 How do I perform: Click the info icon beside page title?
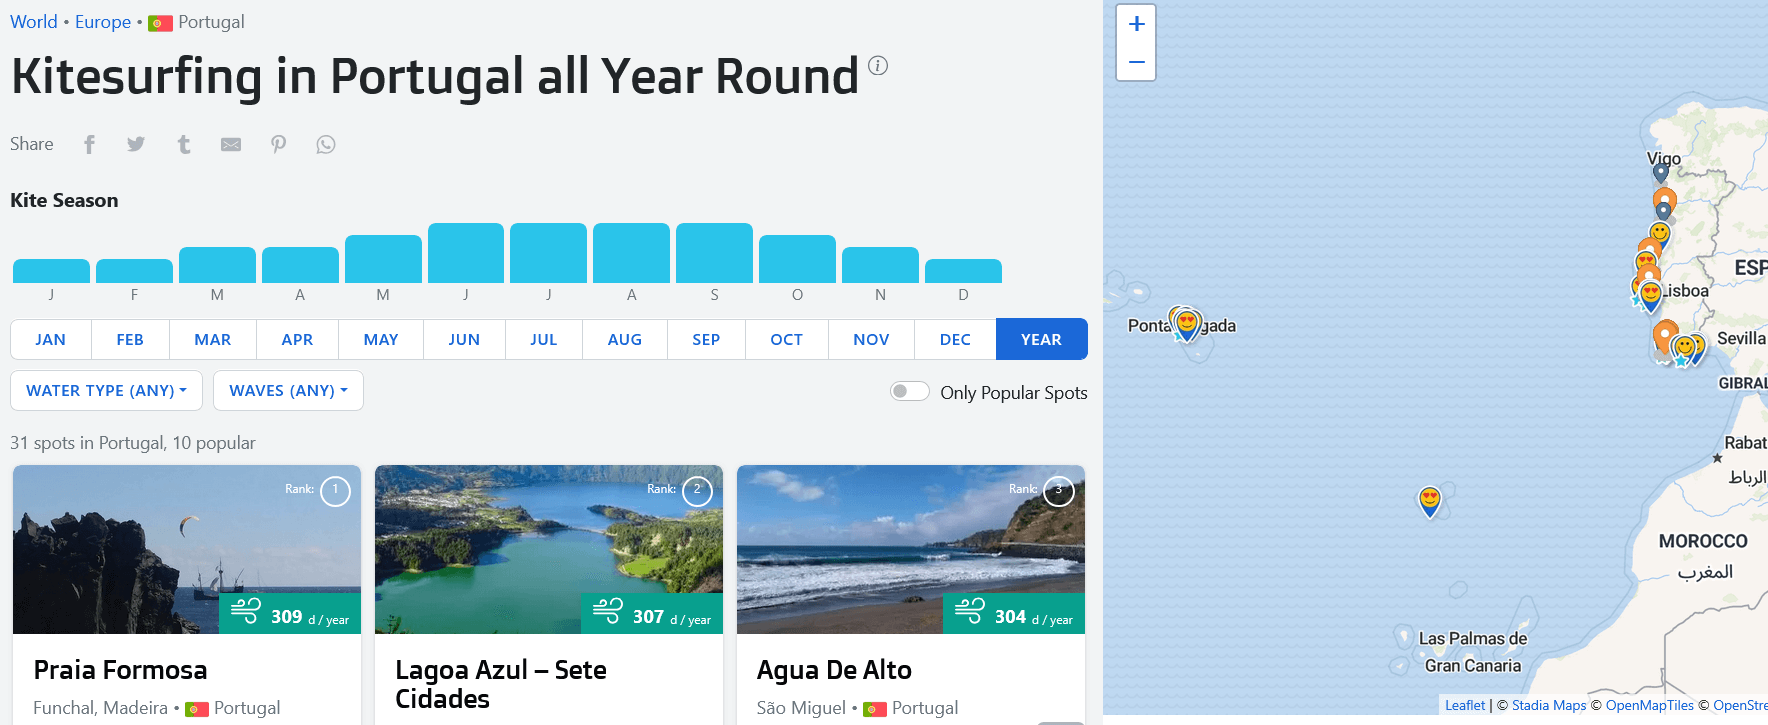click(x=878, y=66)
